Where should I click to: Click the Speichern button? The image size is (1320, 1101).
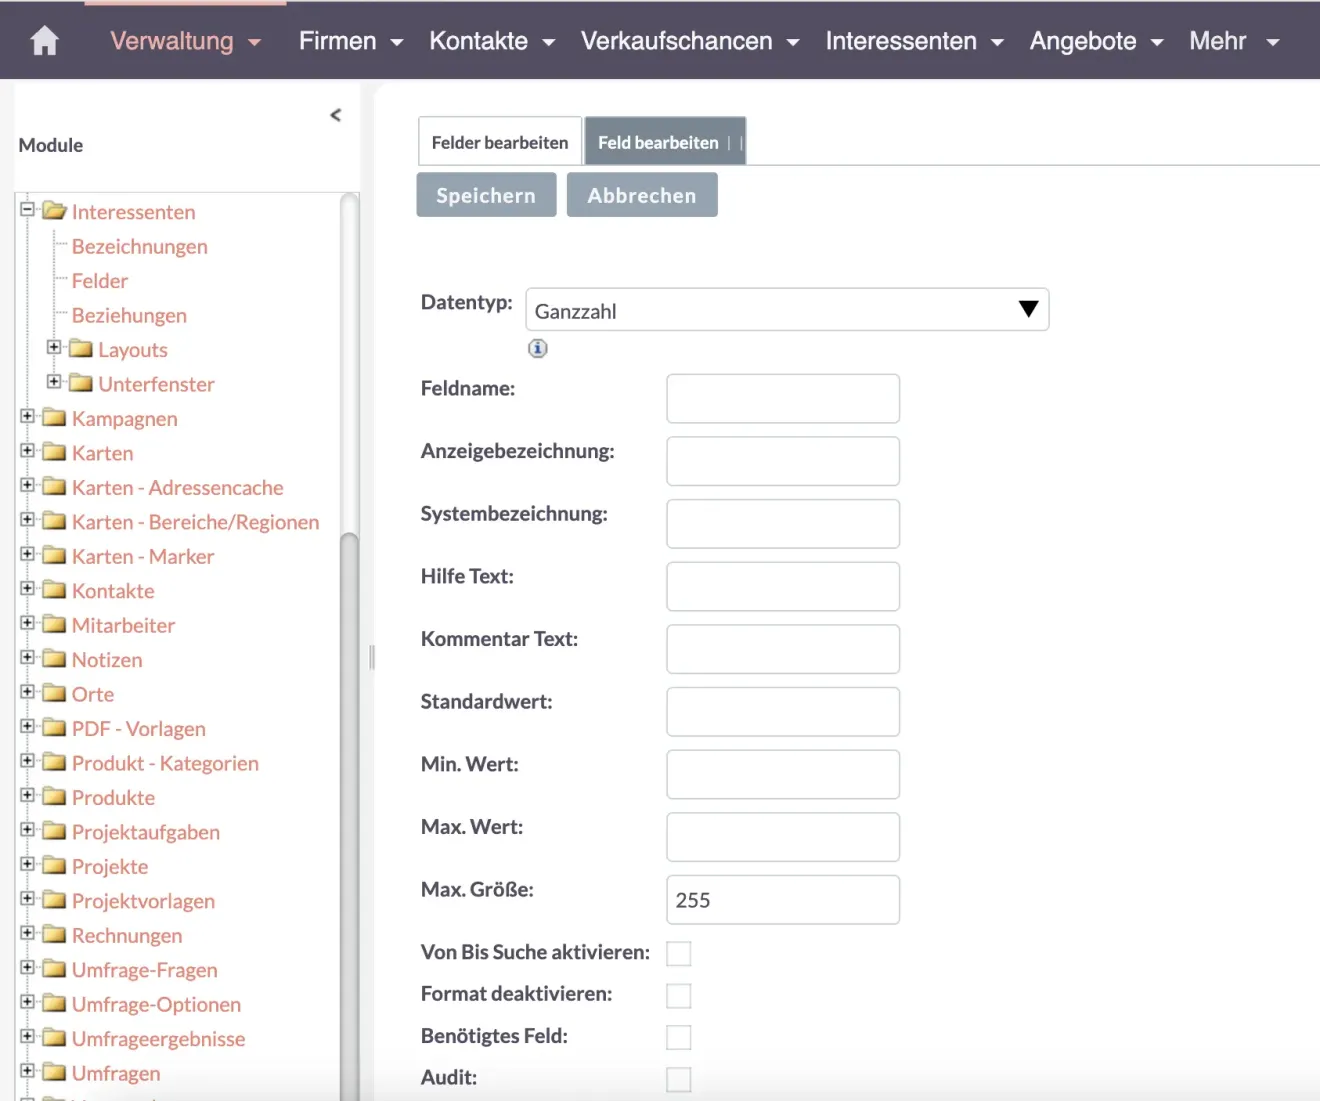486,195
